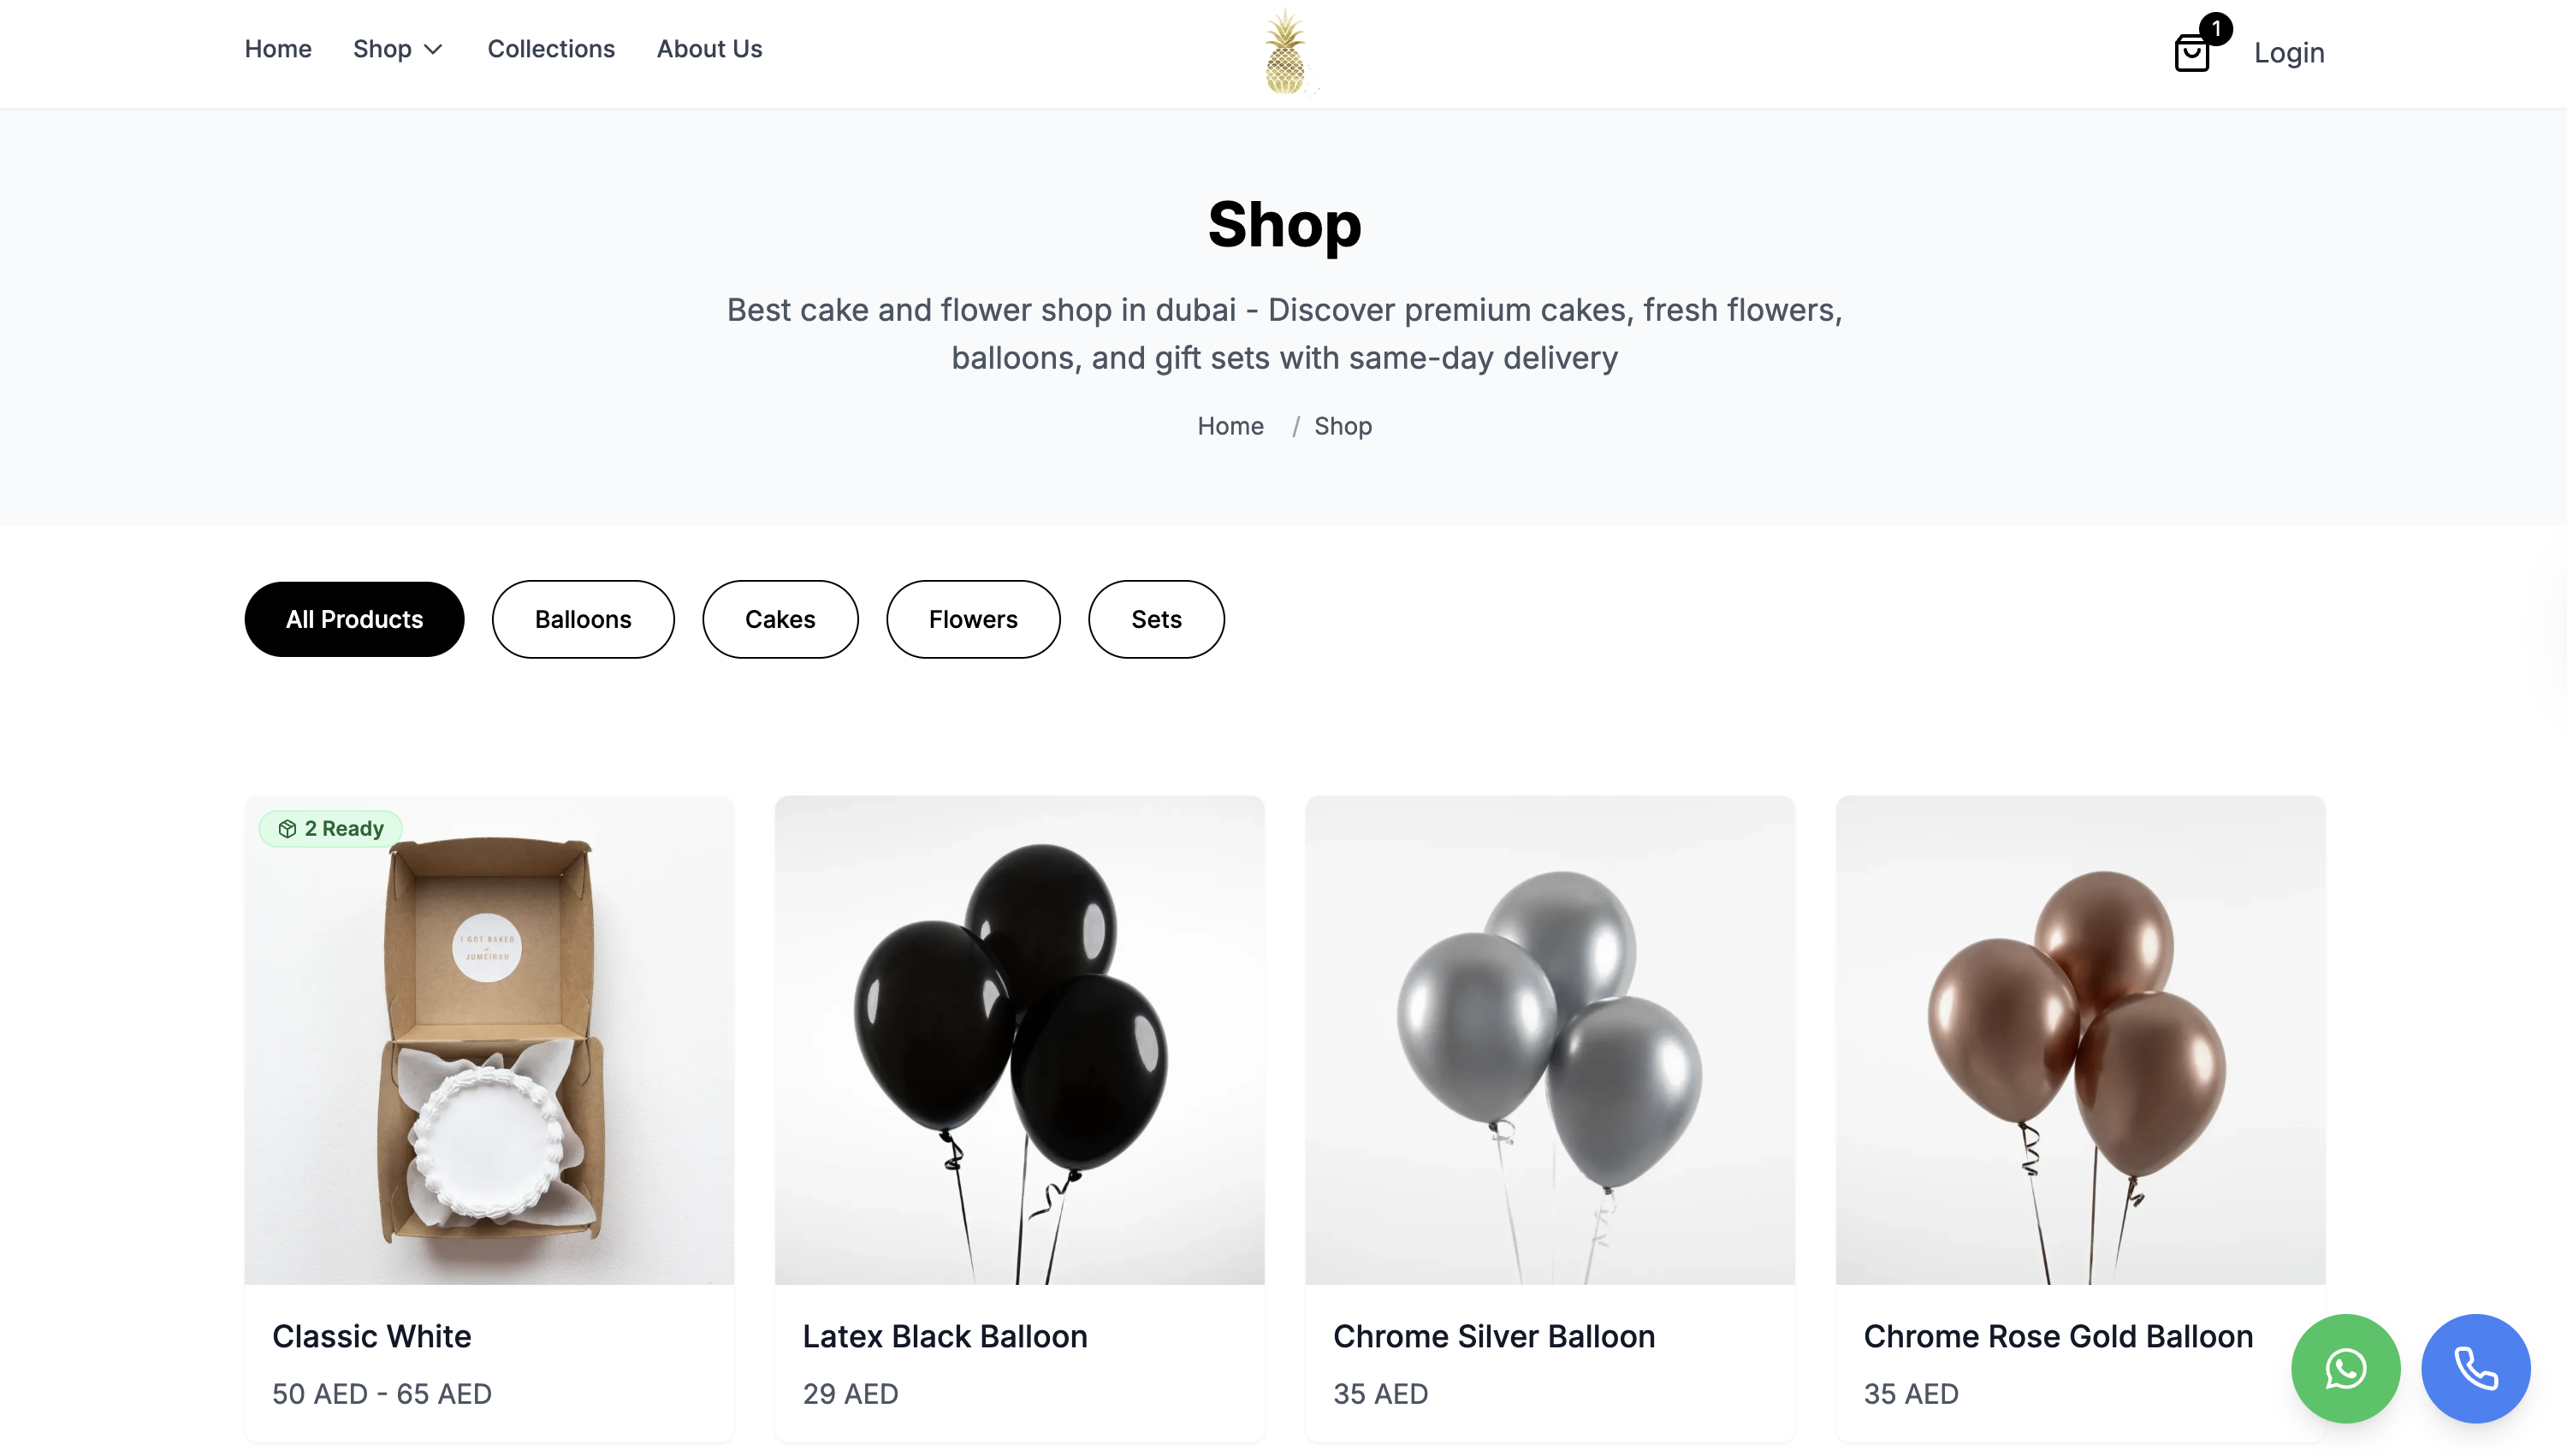2567x1456 pixels.
Task: Open the Collections page
Action: pyautogui.click(x=551, y=48)
